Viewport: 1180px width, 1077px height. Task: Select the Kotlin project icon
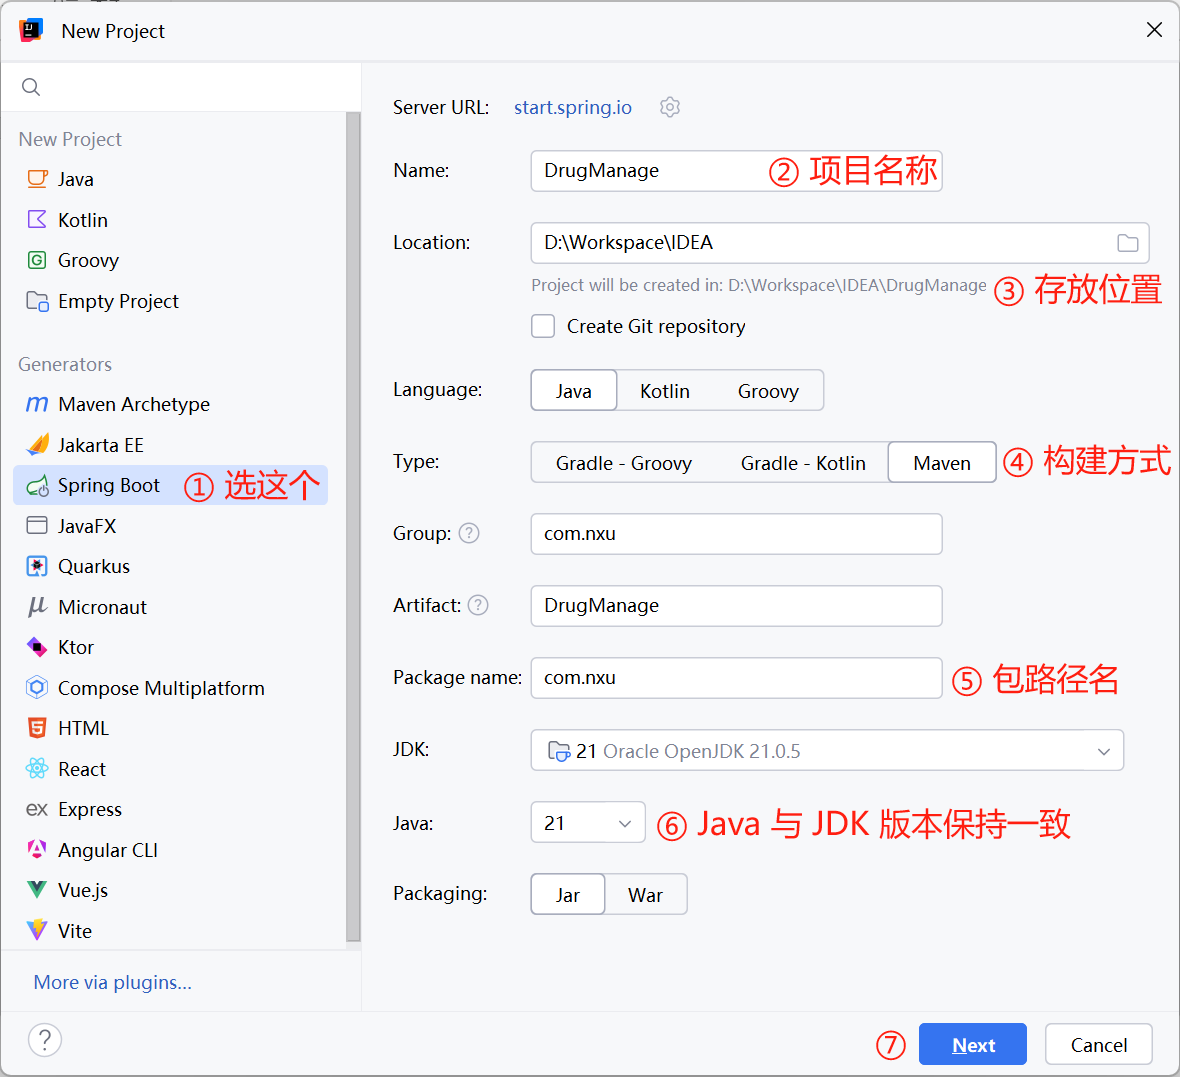[x=37, y=220]
